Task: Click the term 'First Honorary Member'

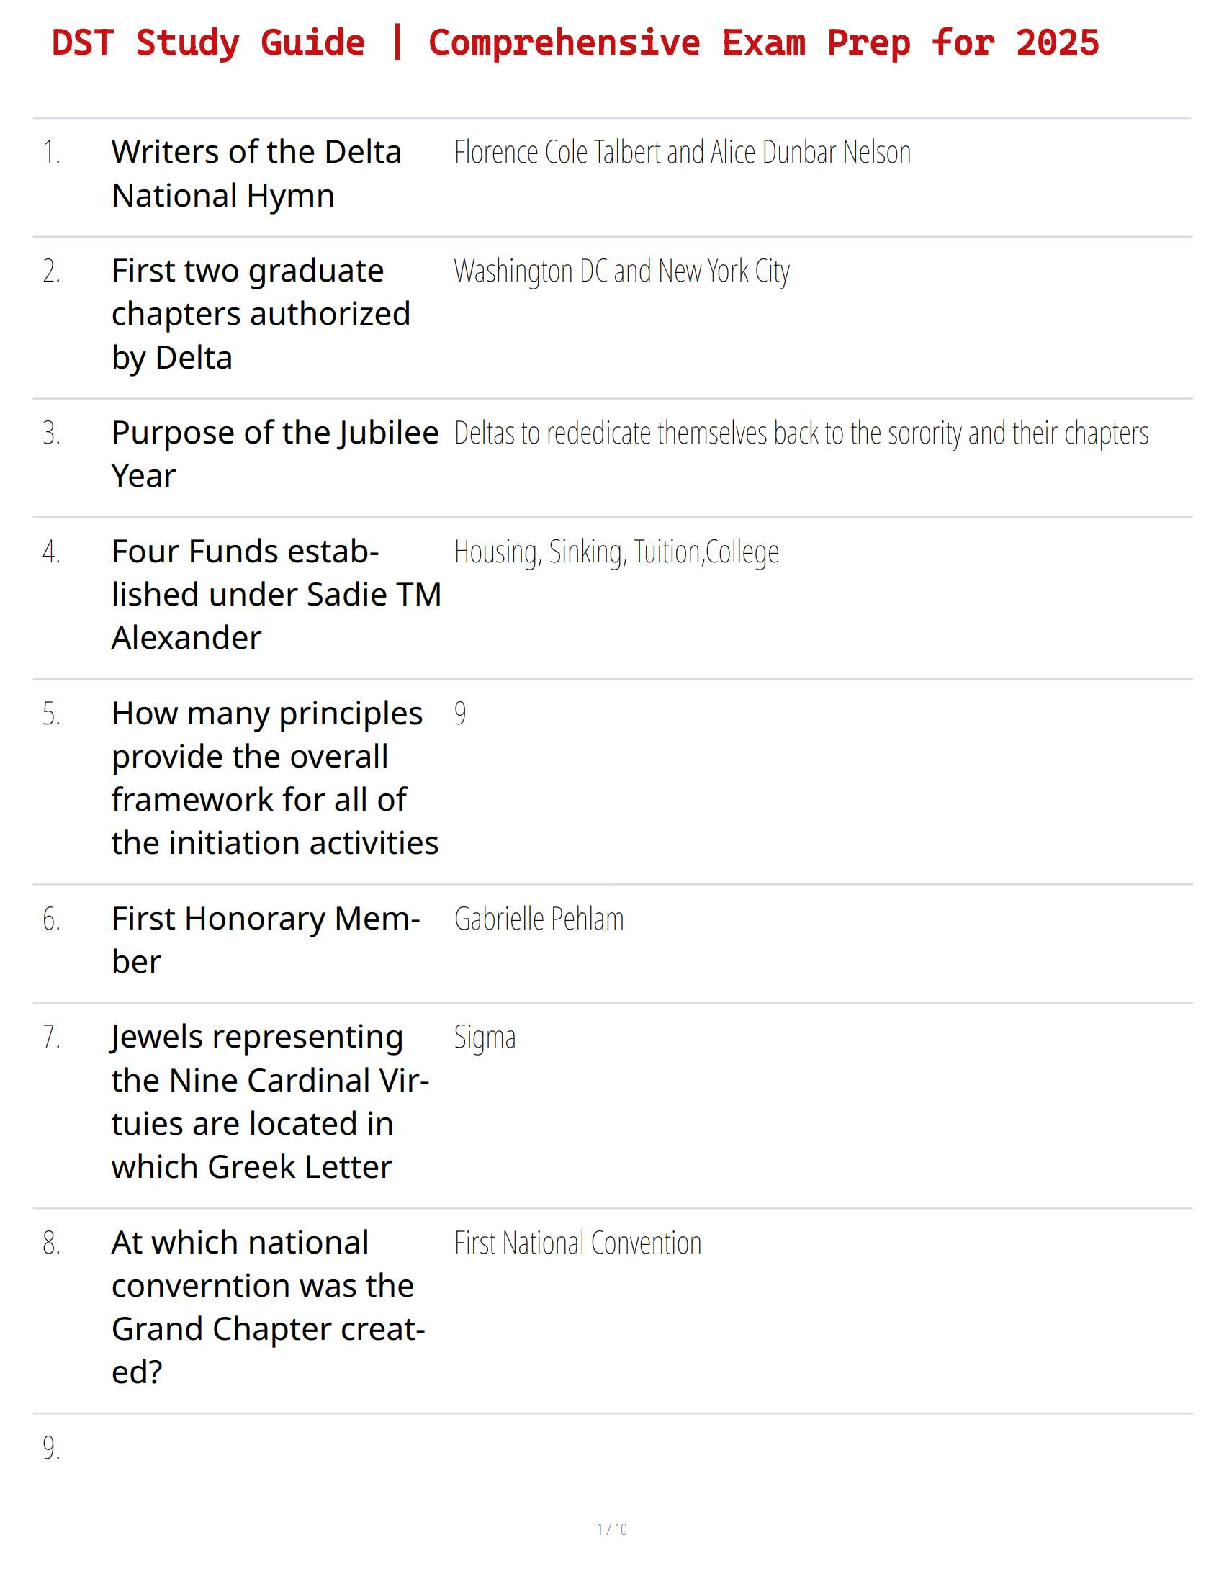Action: pyautogui.click(x=265, y=940)
